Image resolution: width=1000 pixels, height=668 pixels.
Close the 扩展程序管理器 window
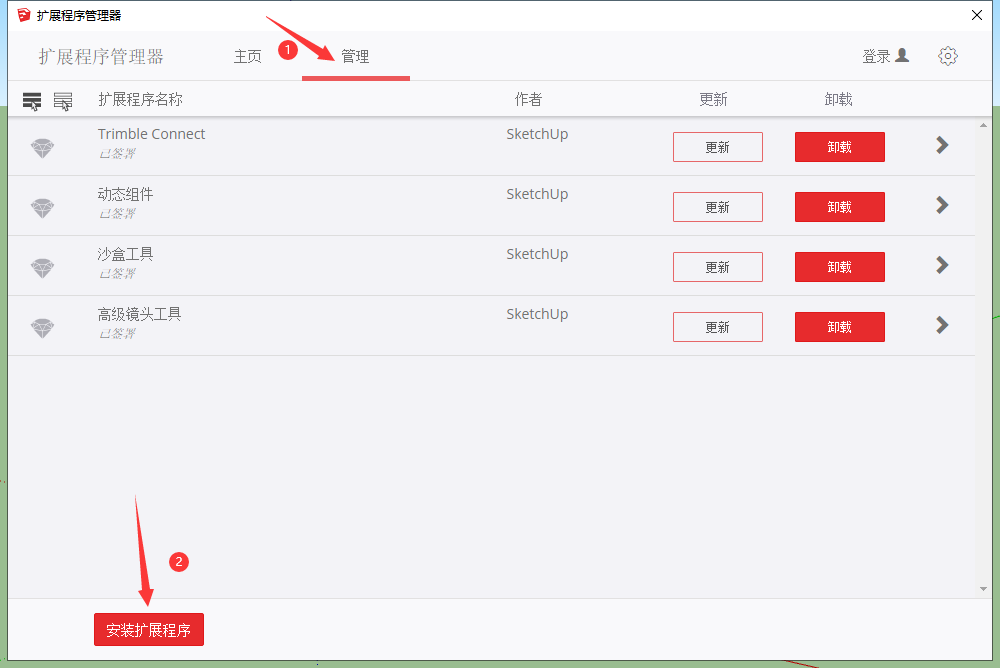[976, 15]
